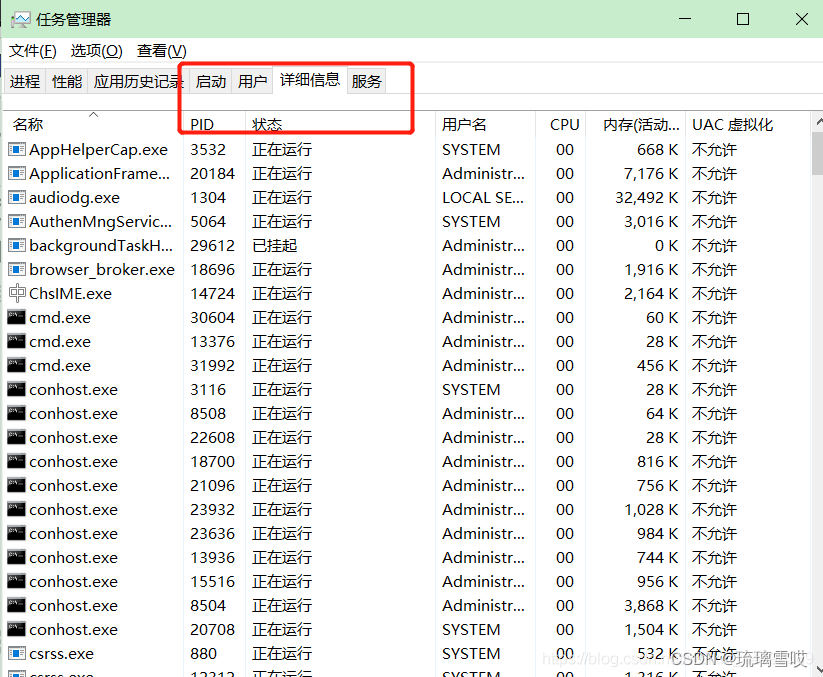Click PID cell 5064
Screen dimensions: 823x677
click(x=208, y=221)
